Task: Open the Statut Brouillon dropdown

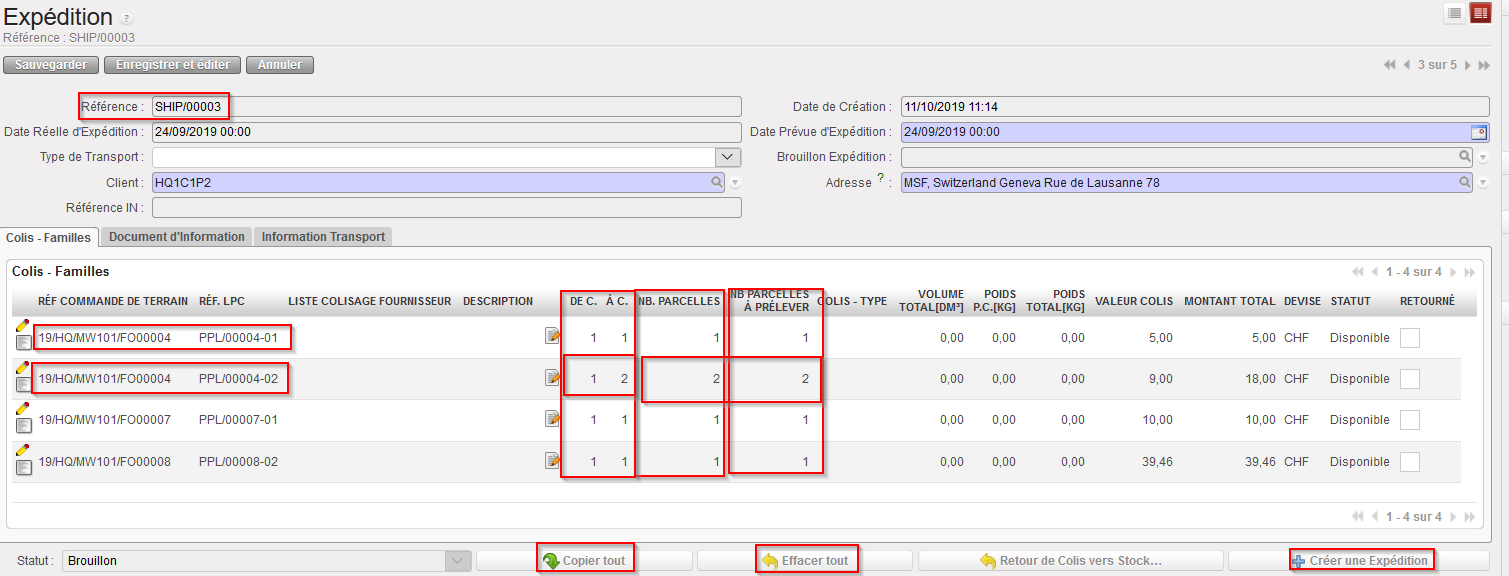Action: (x=457, y=561)
